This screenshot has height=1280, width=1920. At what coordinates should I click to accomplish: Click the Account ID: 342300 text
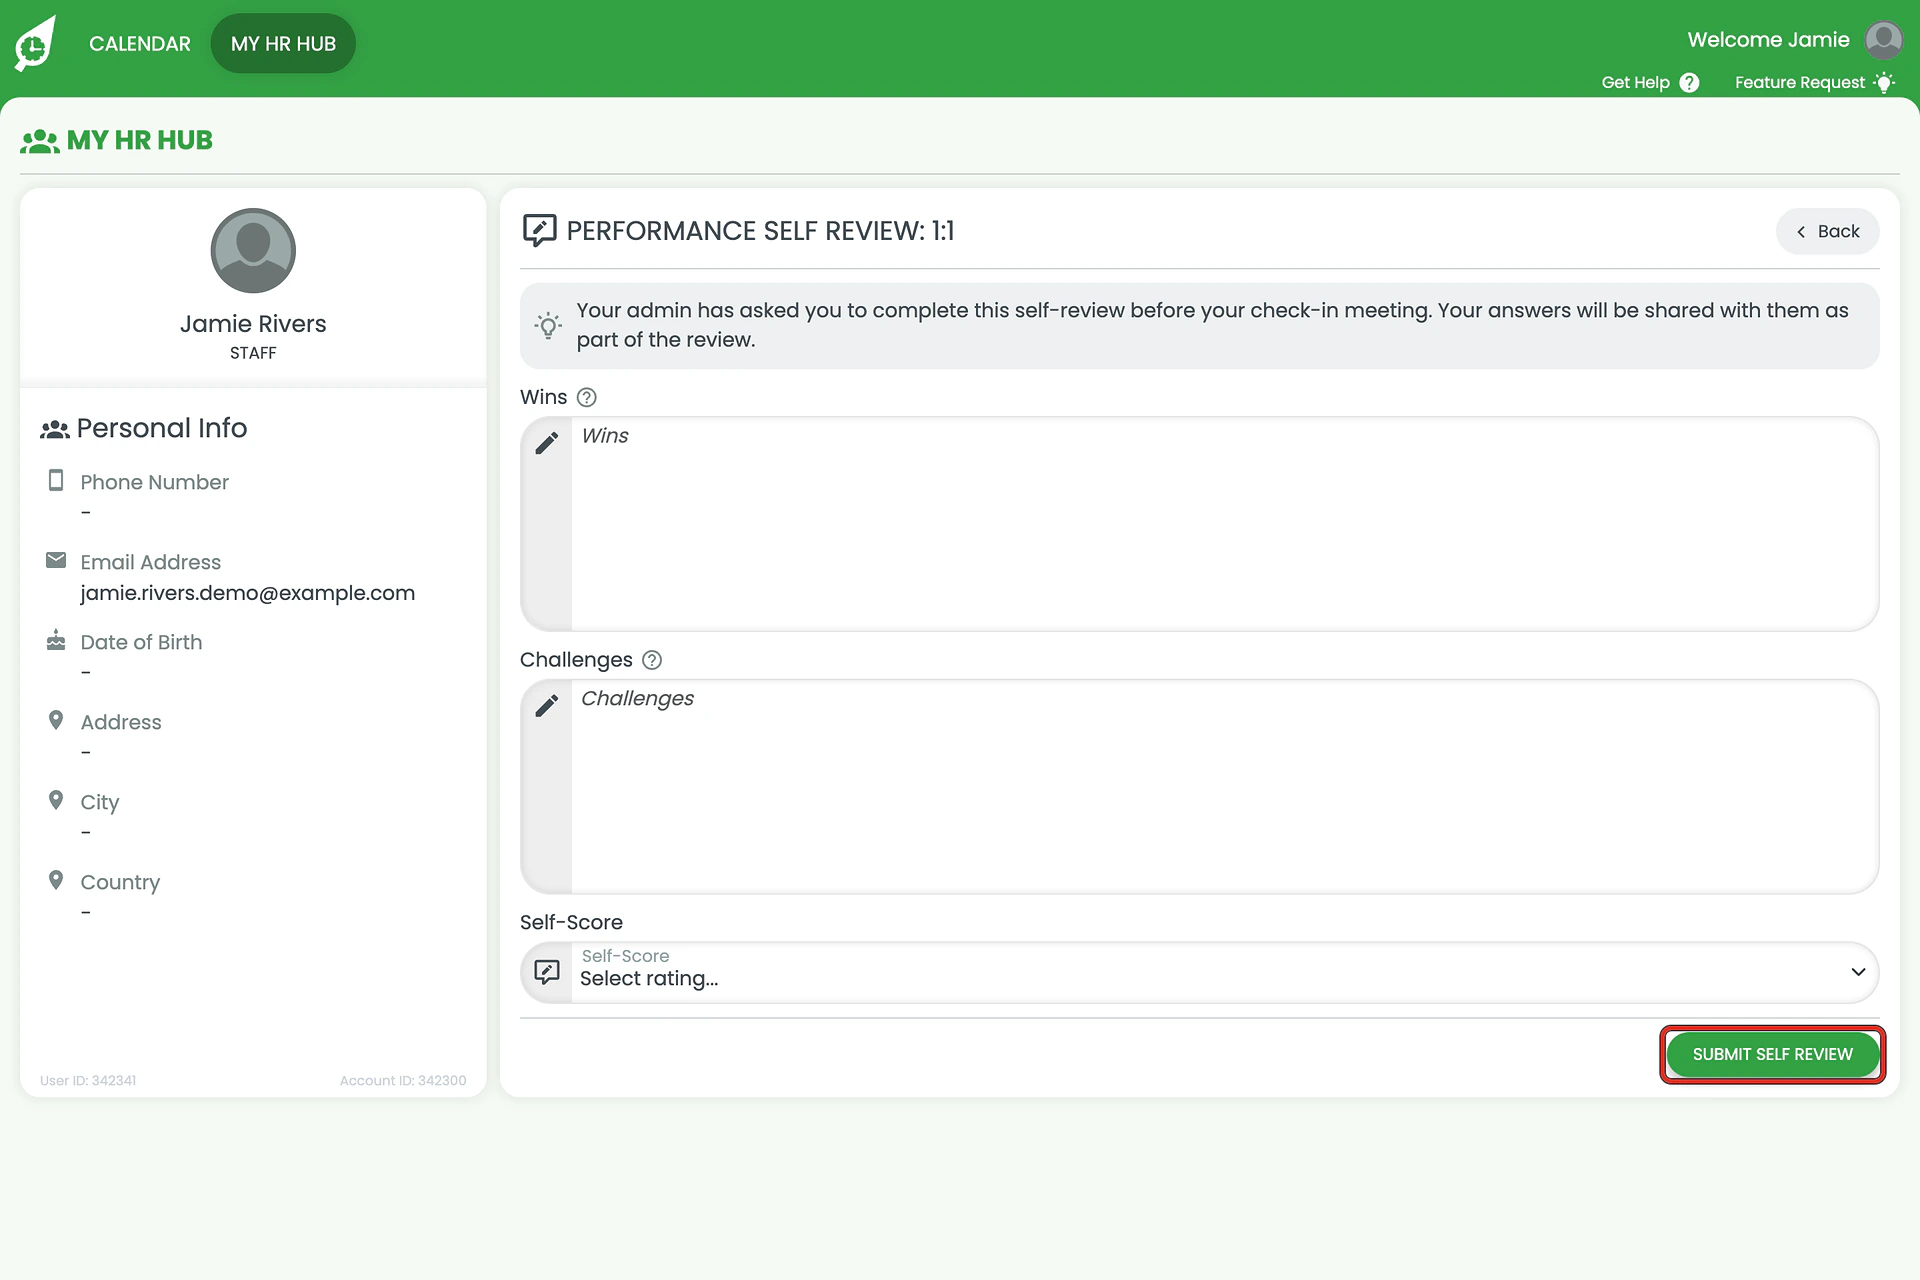point(403,1080)
